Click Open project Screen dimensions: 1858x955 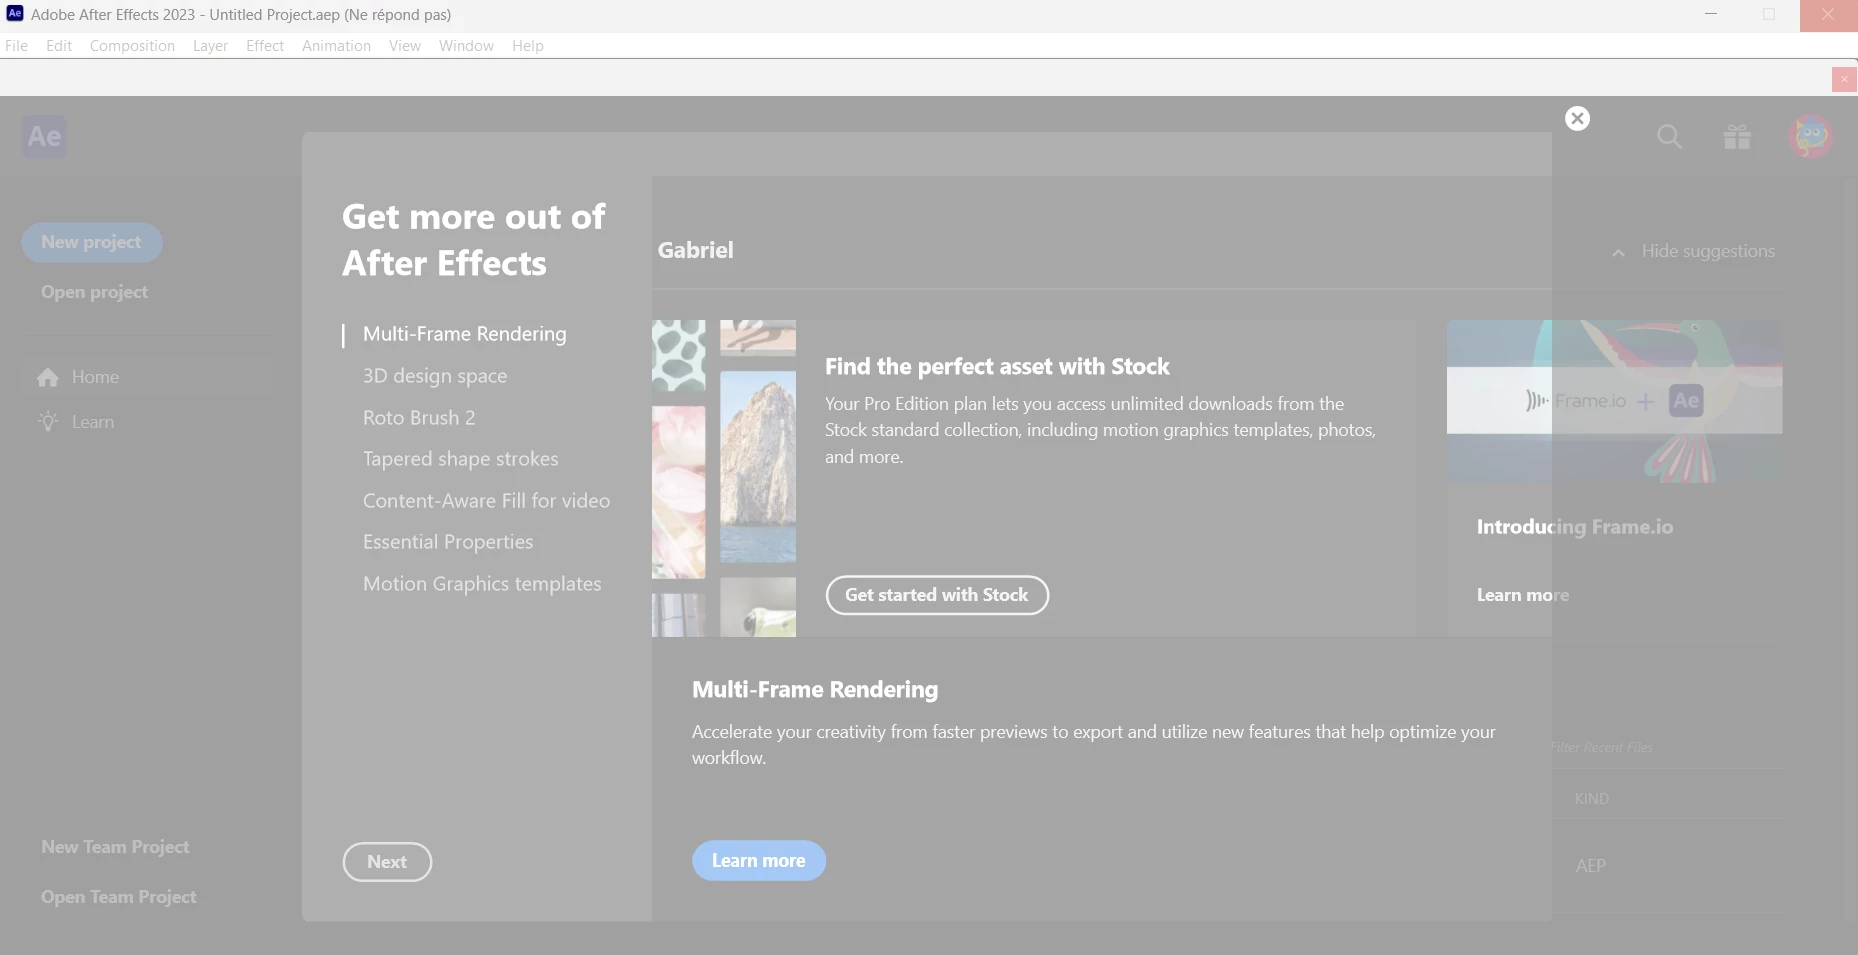94,292
